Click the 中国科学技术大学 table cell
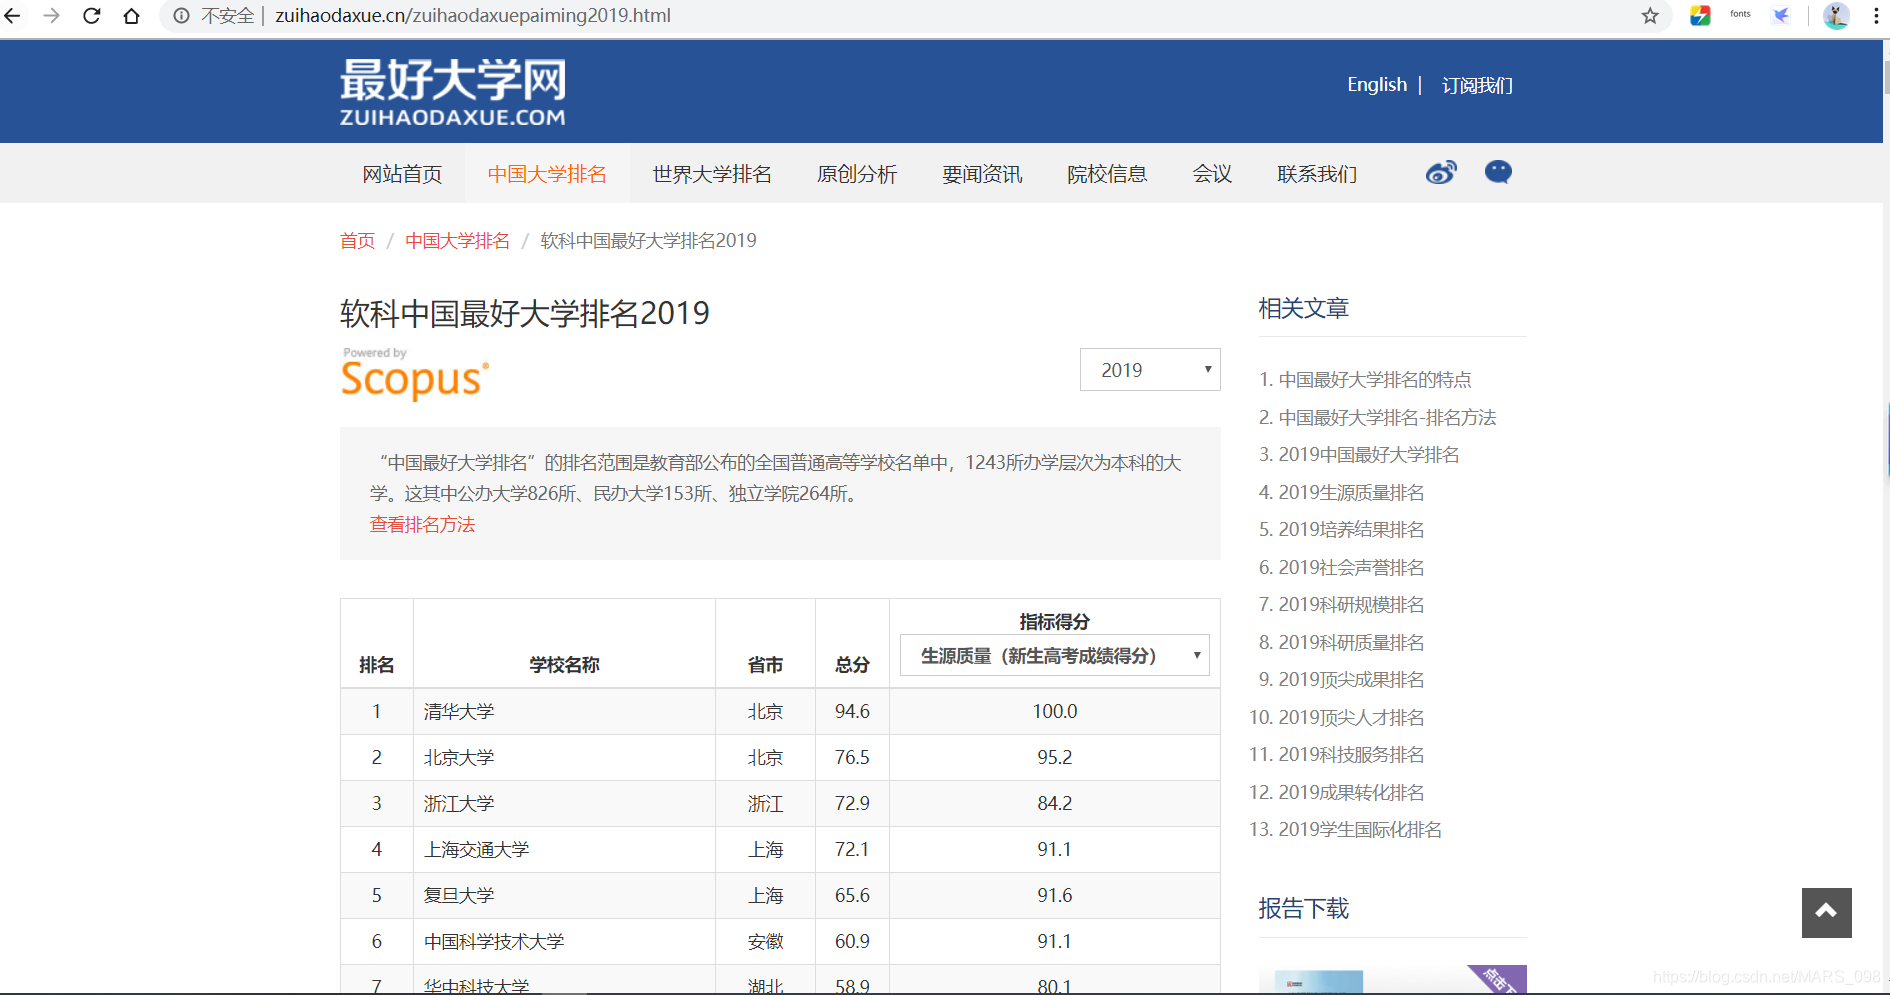This screenshot has height=995, width=1890. point(564,942)
